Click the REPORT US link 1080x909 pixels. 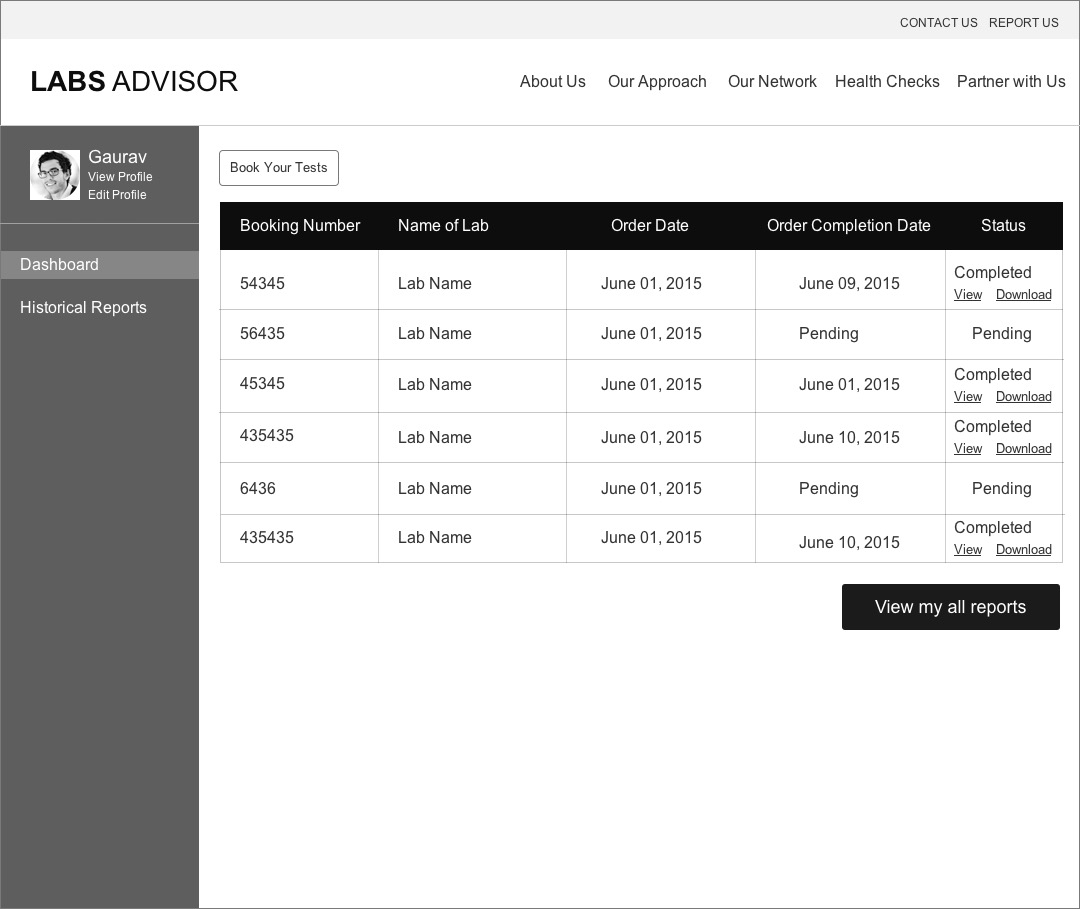tap(1023, 23)
